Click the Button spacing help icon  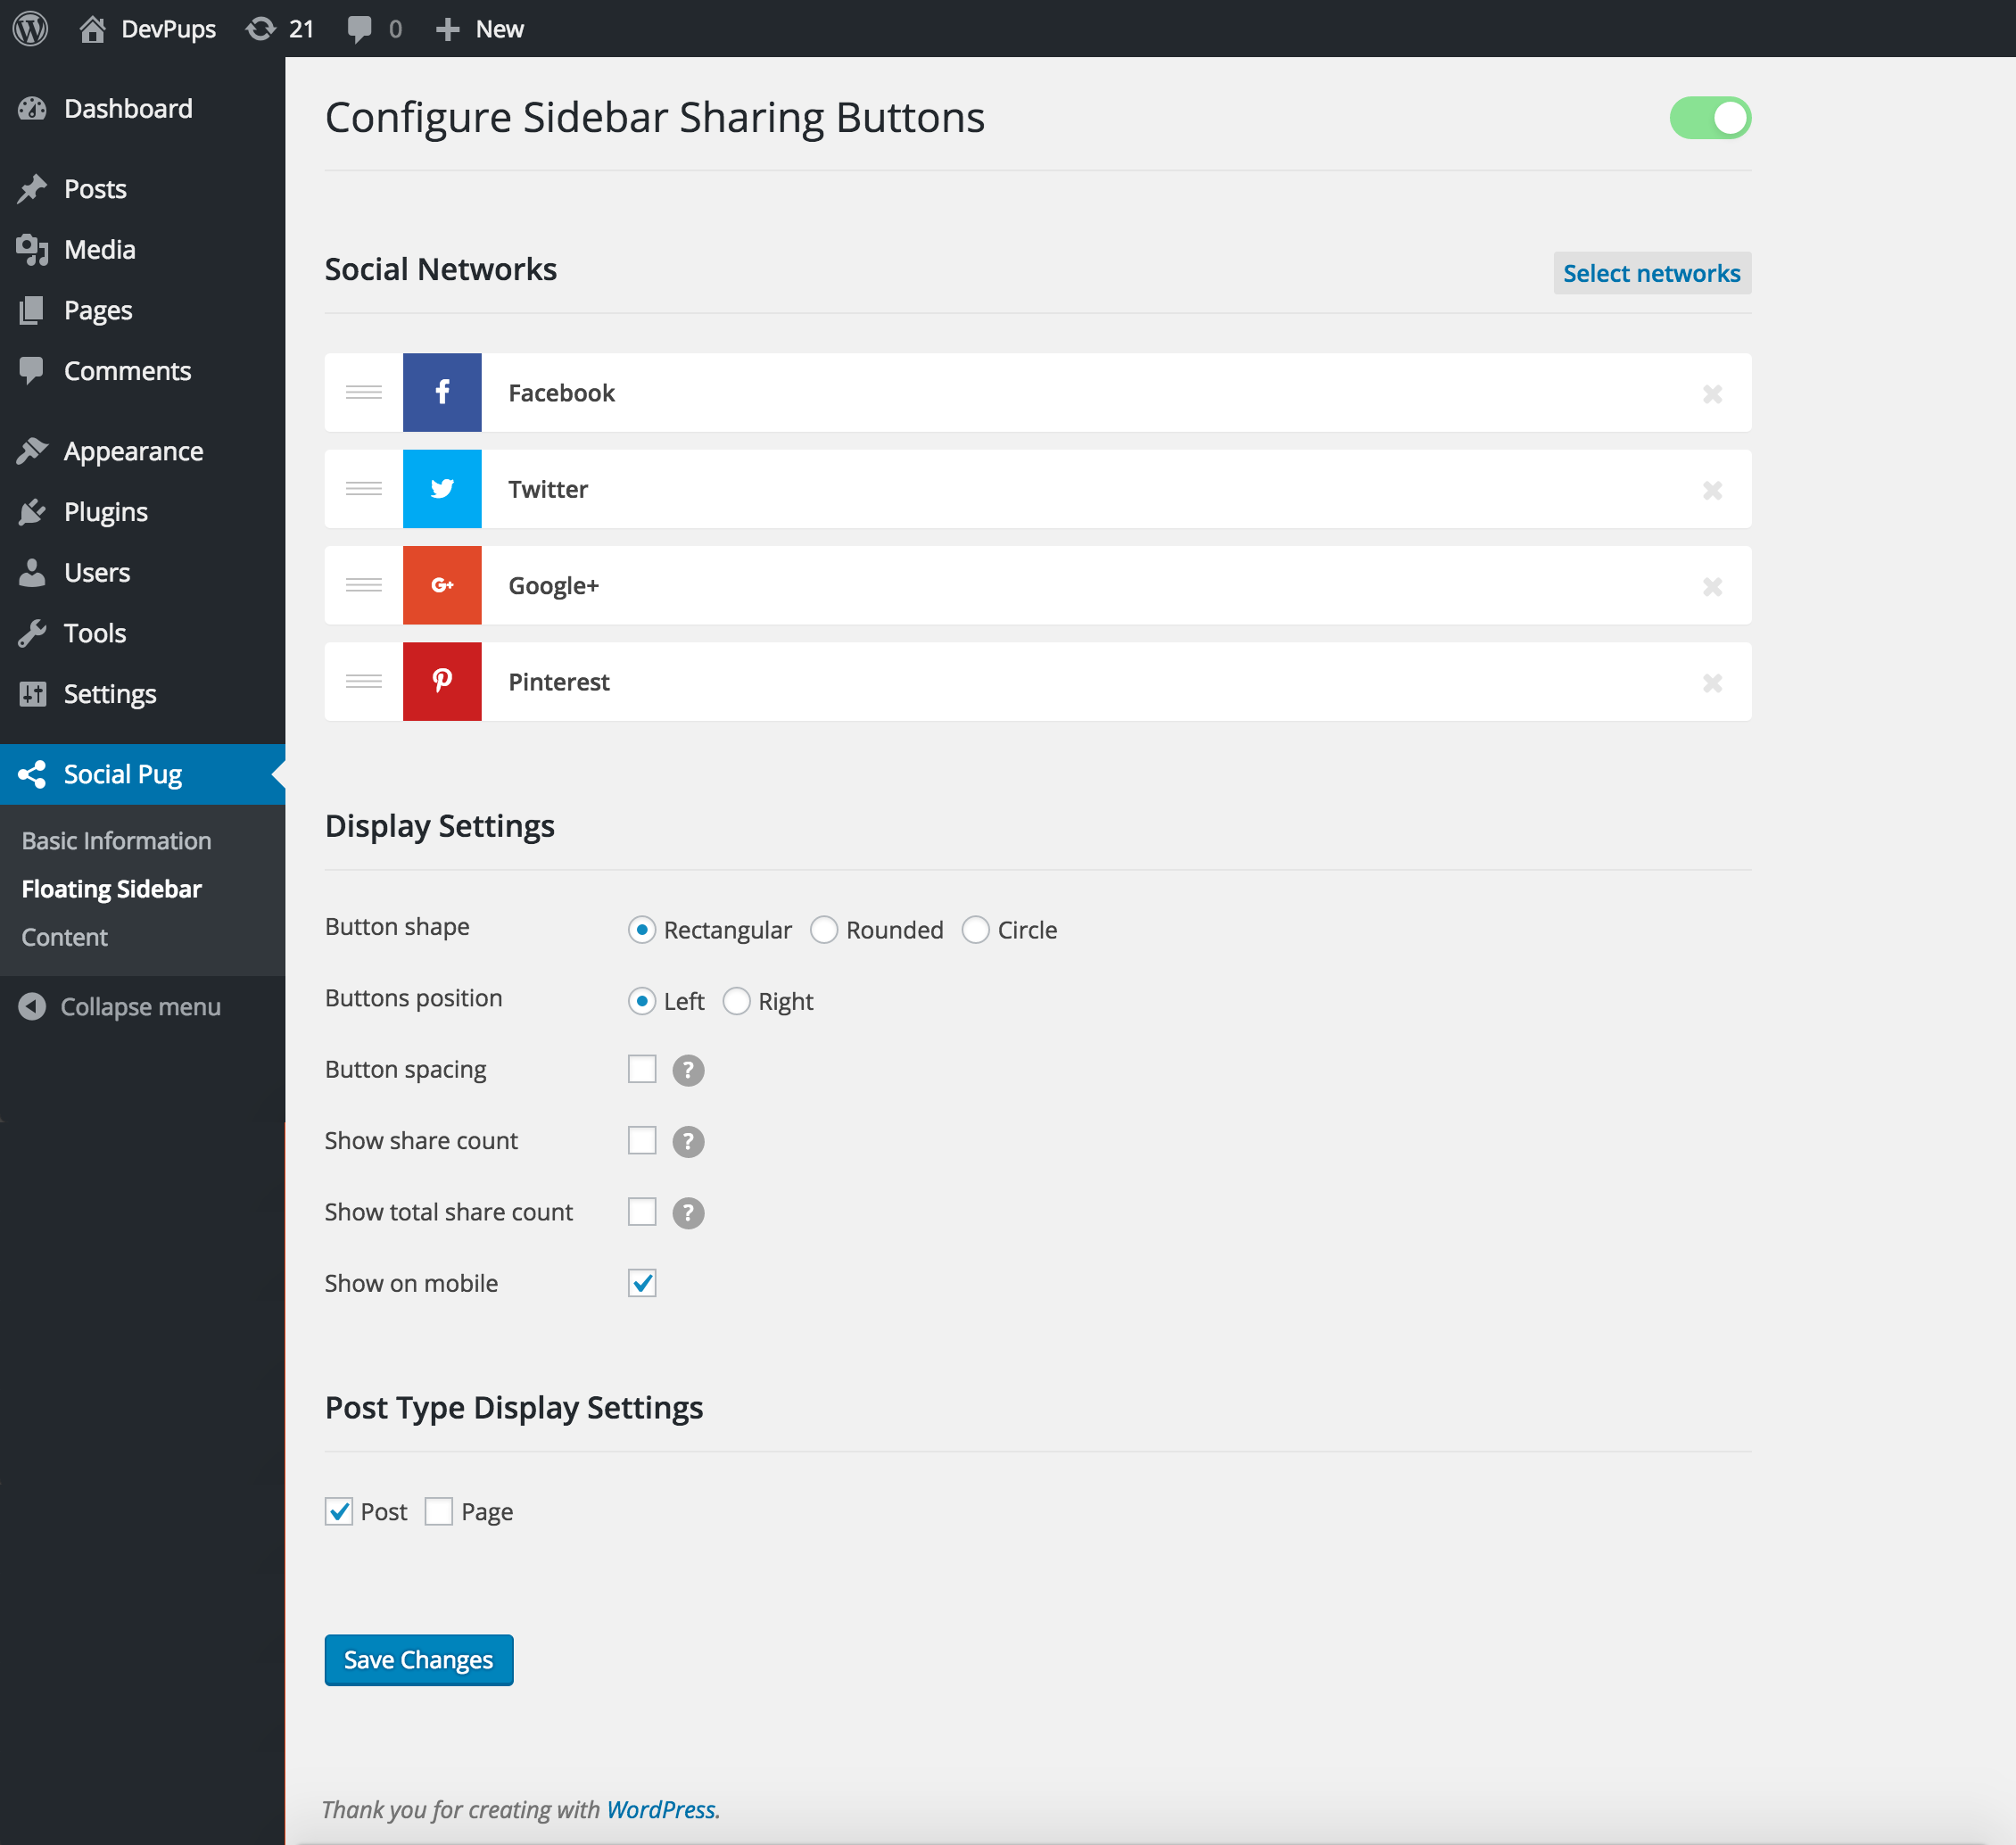[688, 1070]
